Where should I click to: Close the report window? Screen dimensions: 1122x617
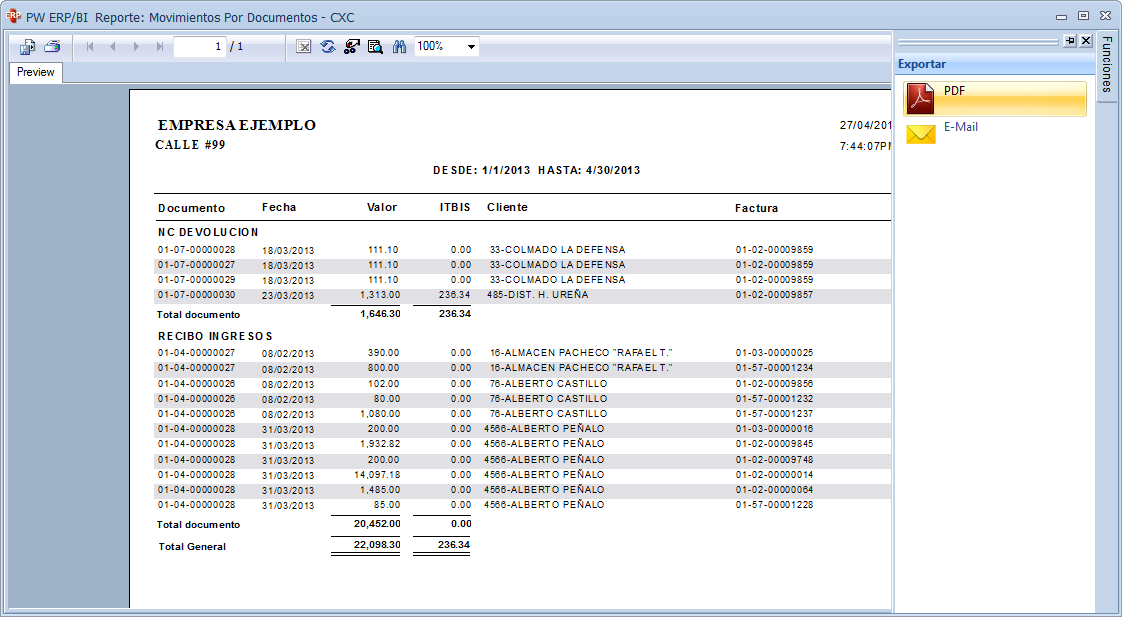1106,16
